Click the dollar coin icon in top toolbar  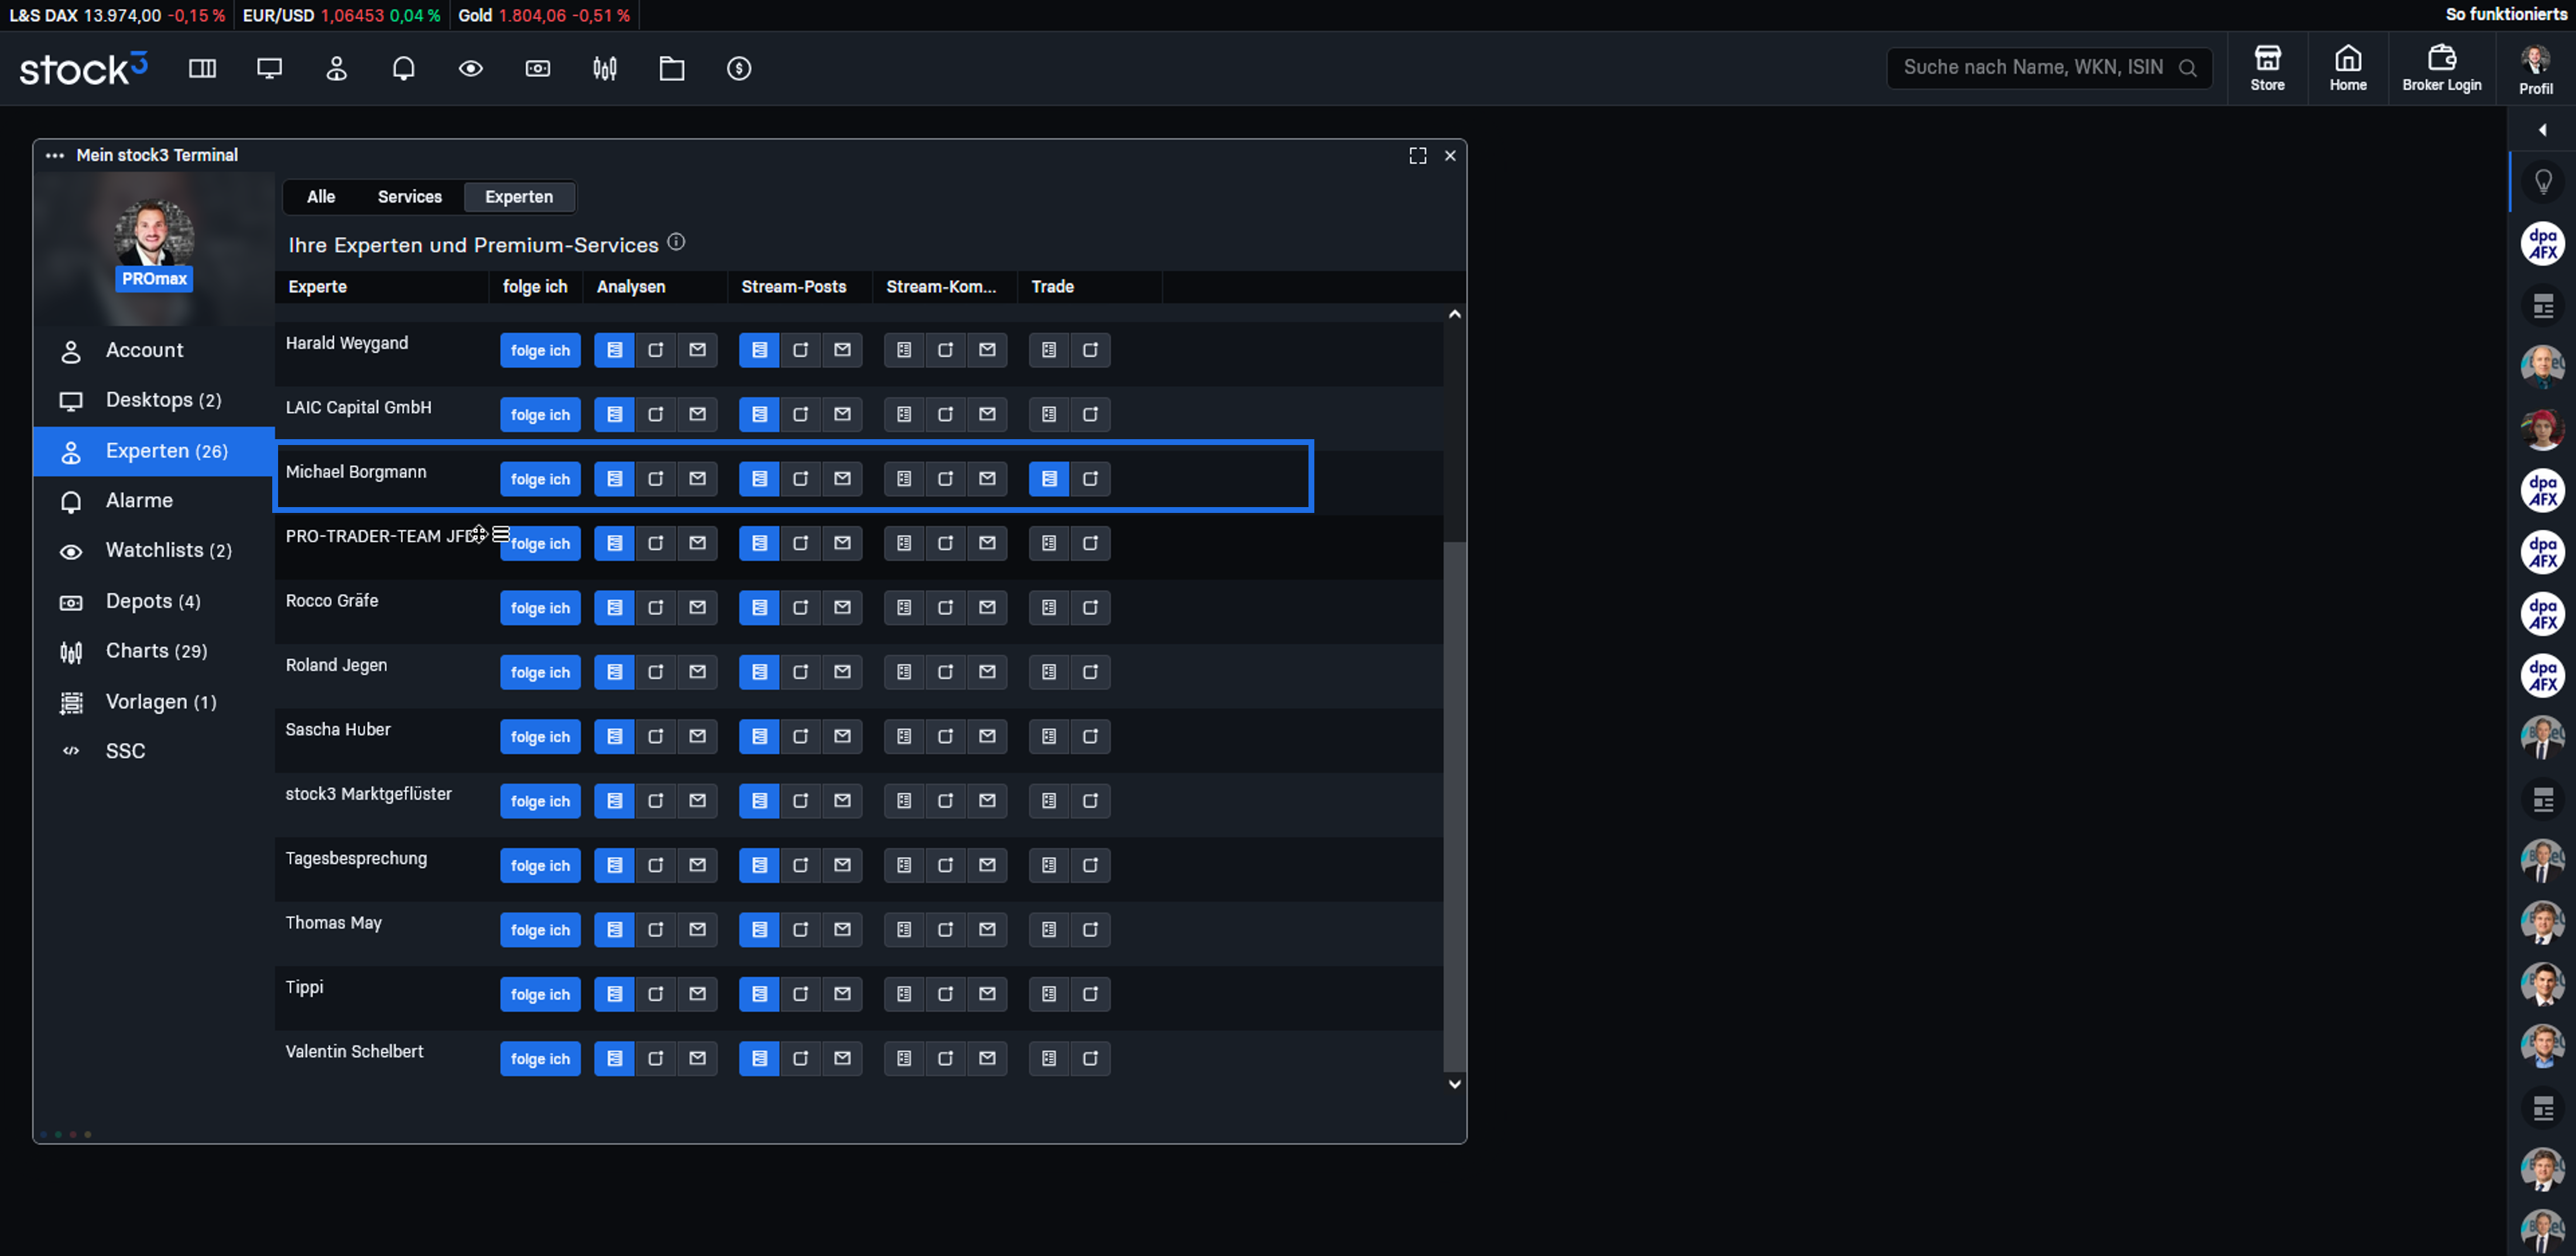tap(738, 68)
